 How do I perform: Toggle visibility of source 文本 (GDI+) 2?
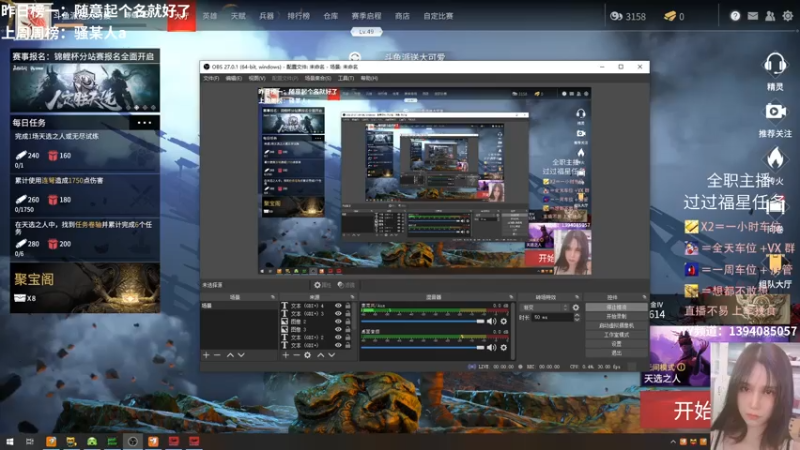pyautogui.click(x=338, y=337)
